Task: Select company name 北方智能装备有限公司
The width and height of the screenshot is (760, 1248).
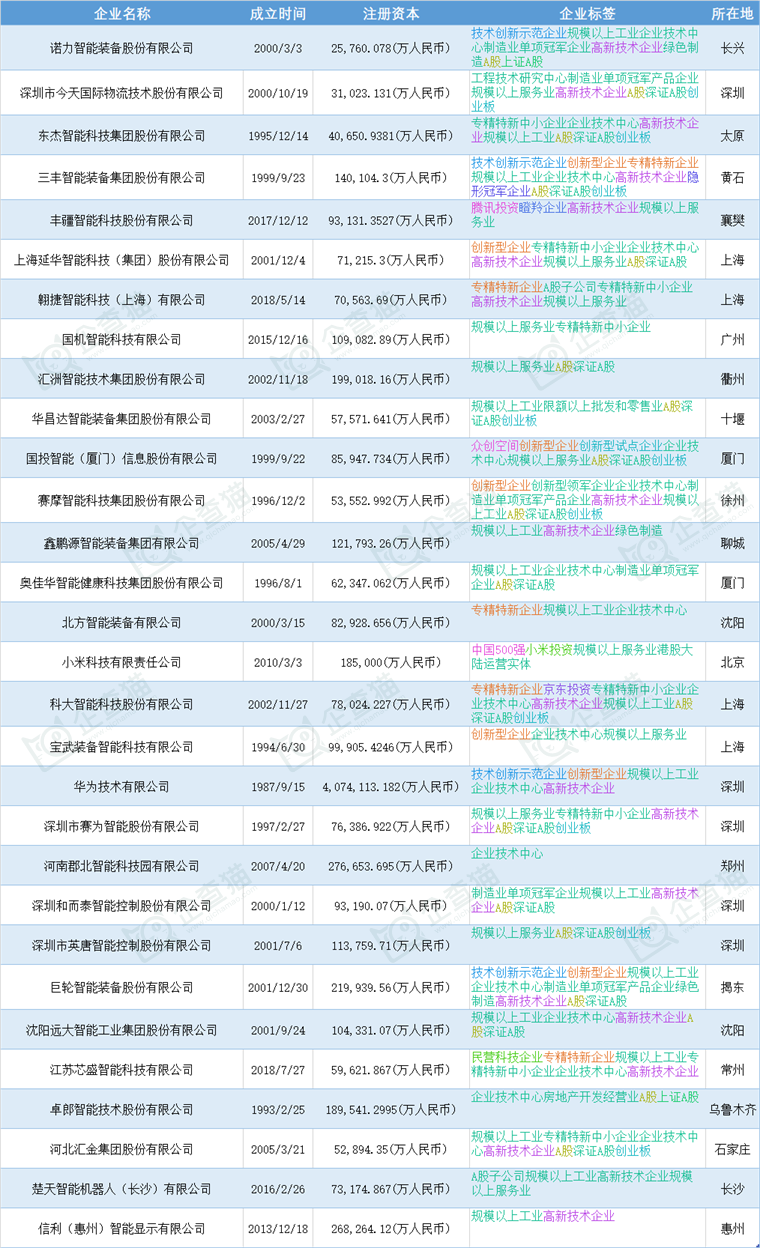Action: coord(122,622)
